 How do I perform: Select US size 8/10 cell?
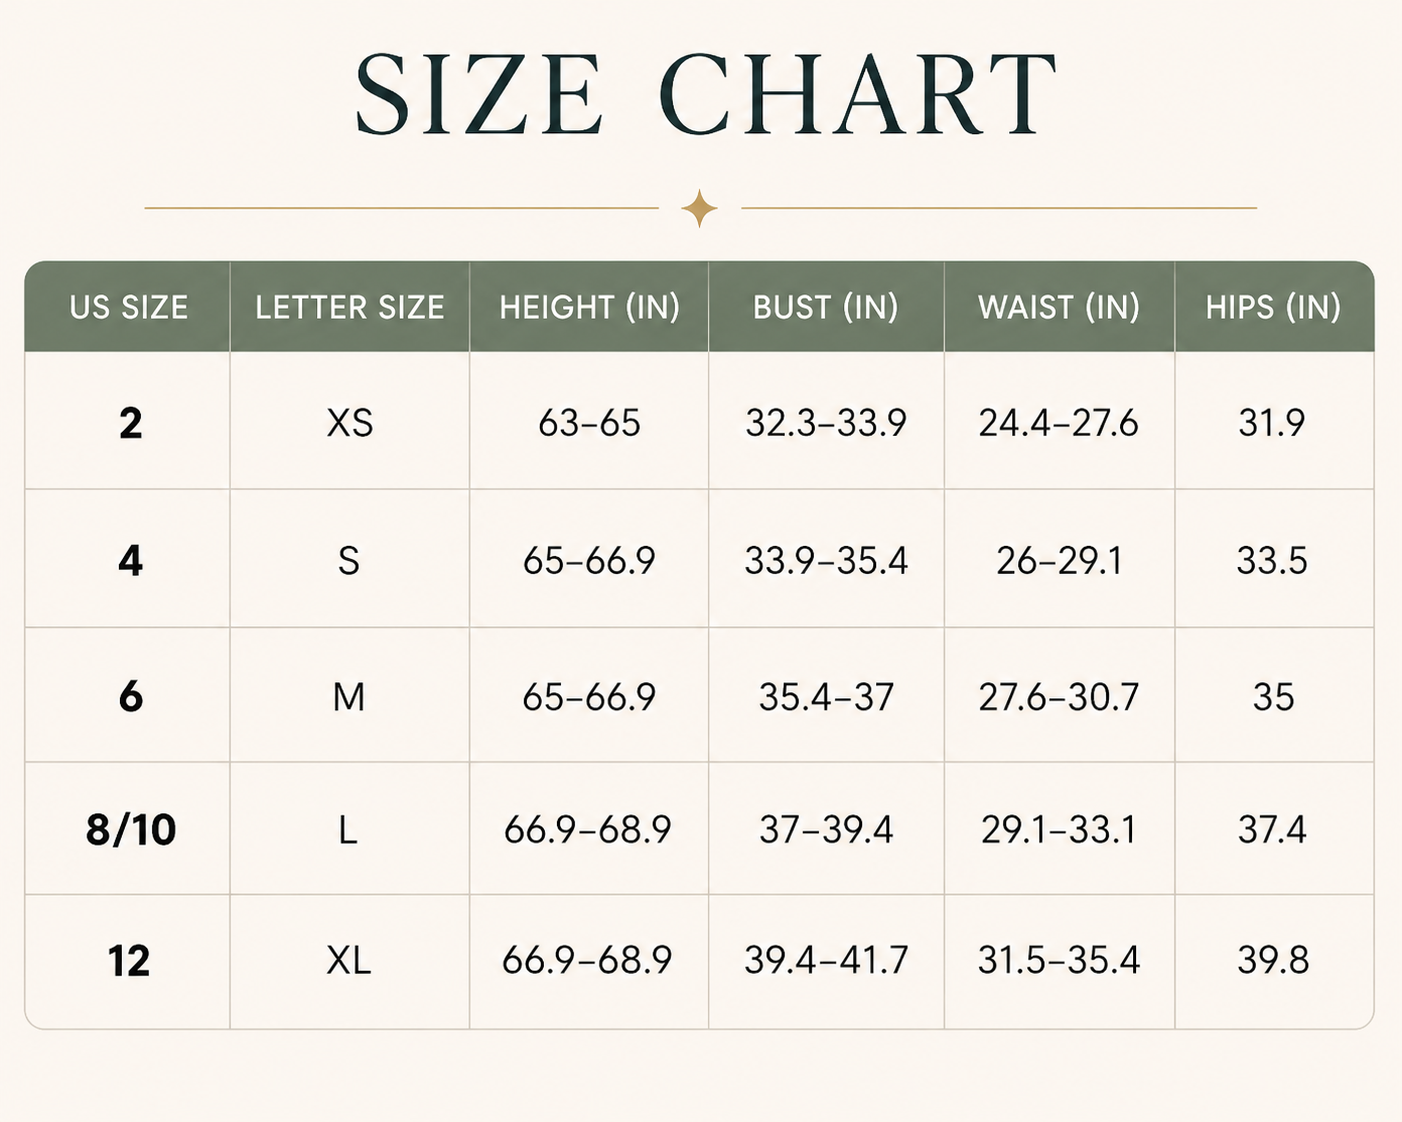(x=131, y=829)
